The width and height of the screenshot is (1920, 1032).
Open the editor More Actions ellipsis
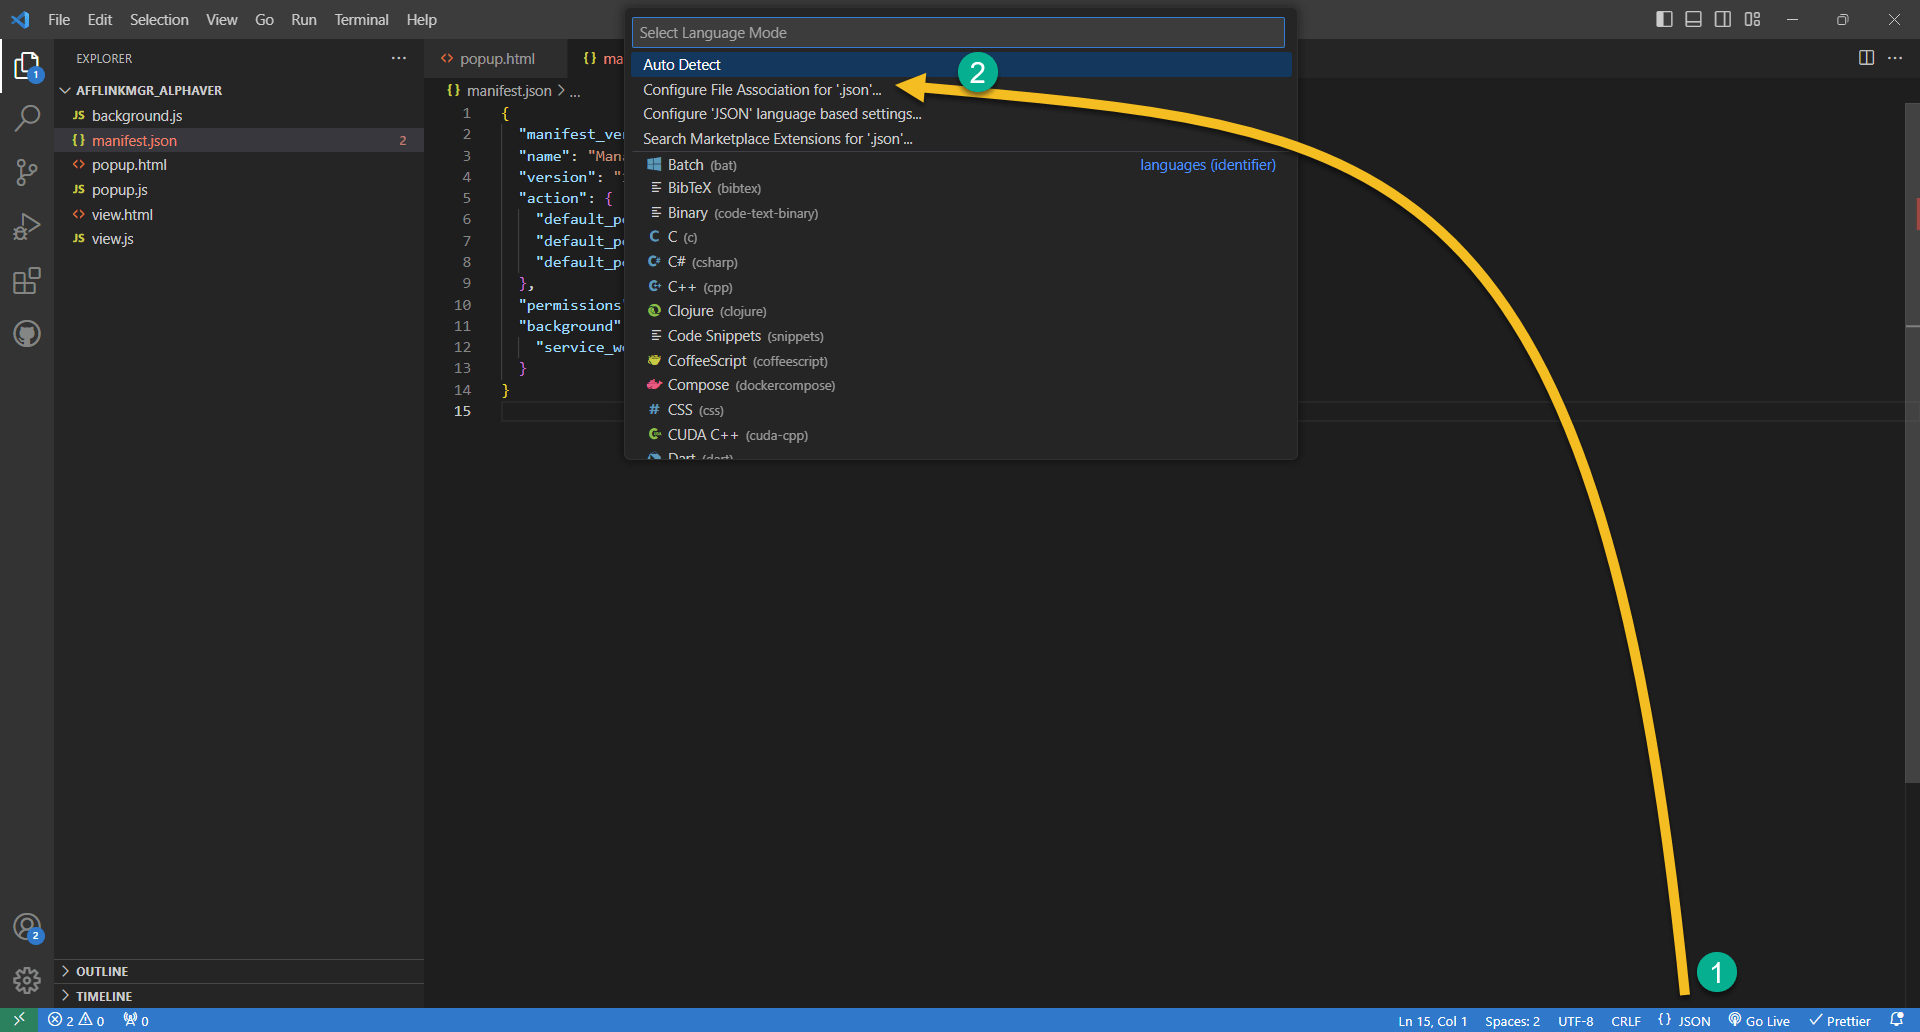pos(1895,58)
